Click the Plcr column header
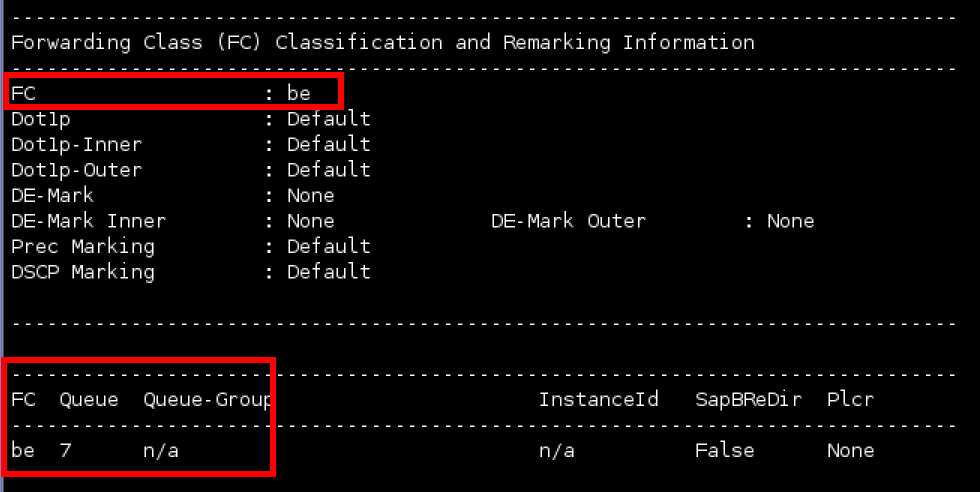 pyautogui.click(x=850, y=400)
